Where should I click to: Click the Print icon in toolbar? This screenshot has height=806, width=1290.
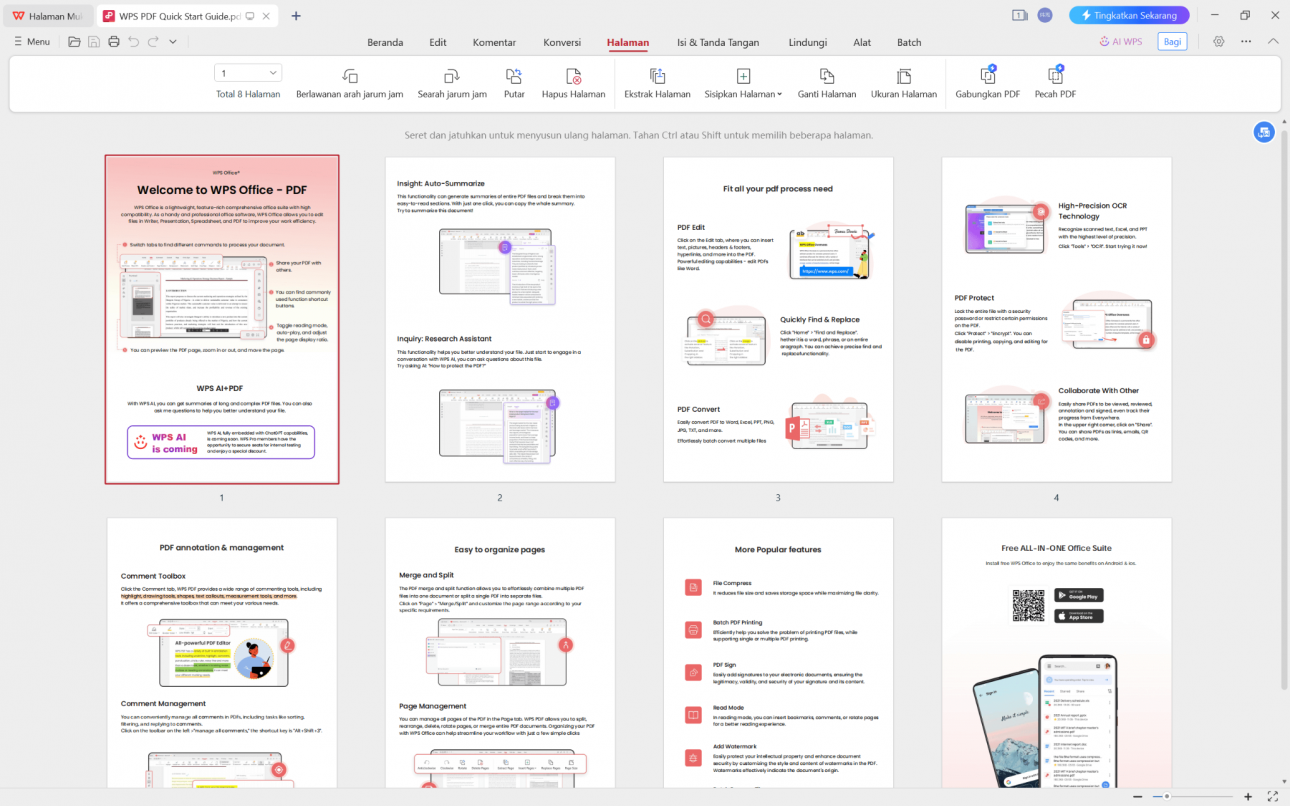point(113,42)
